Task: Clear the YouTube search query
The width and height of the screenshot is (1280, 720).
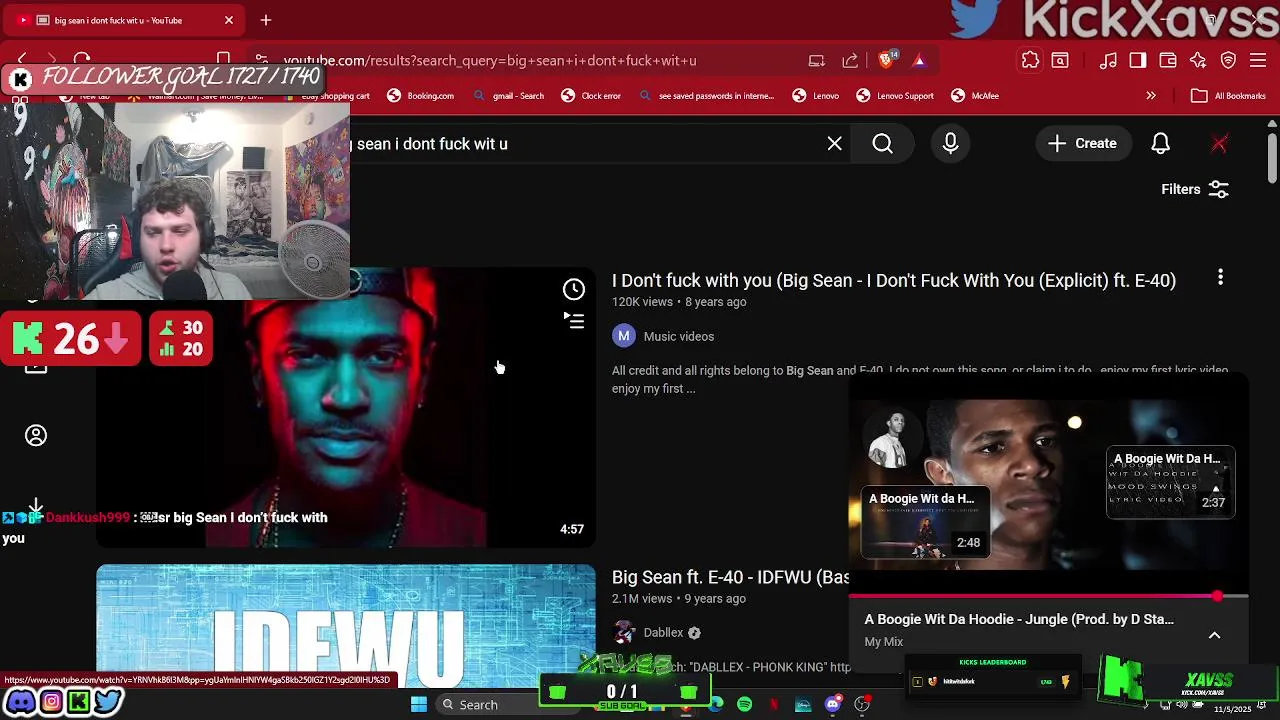Action: (x=835, y=143)
